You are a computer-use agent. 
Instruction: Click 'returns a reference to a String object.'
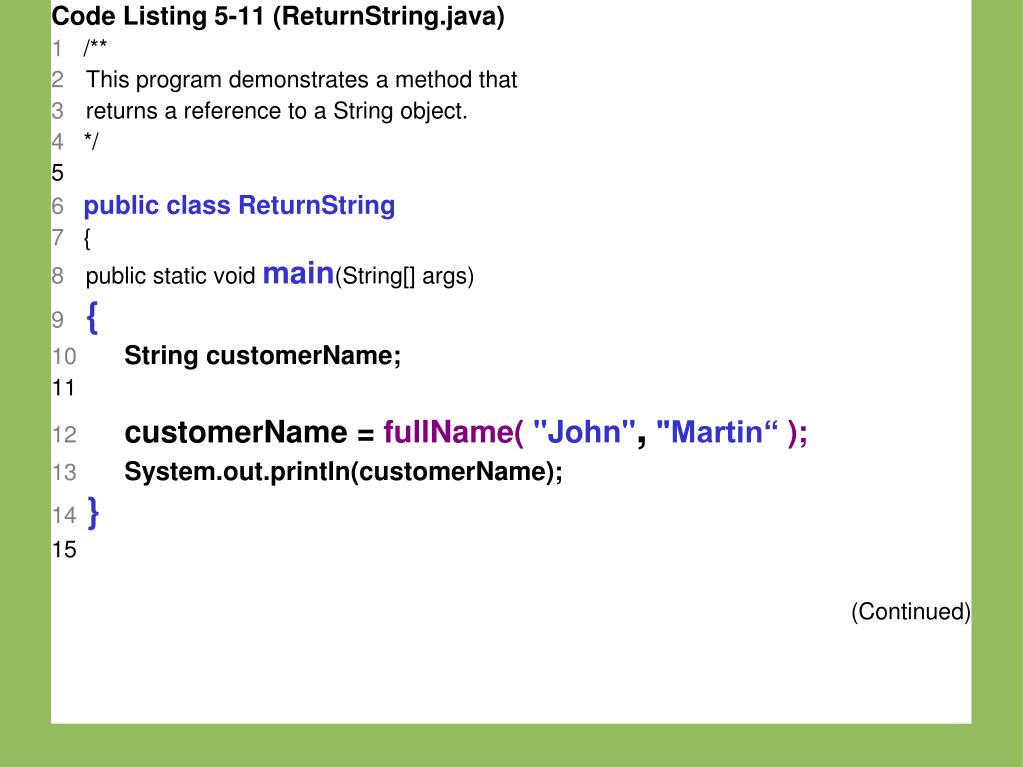[x=277, y=111]
